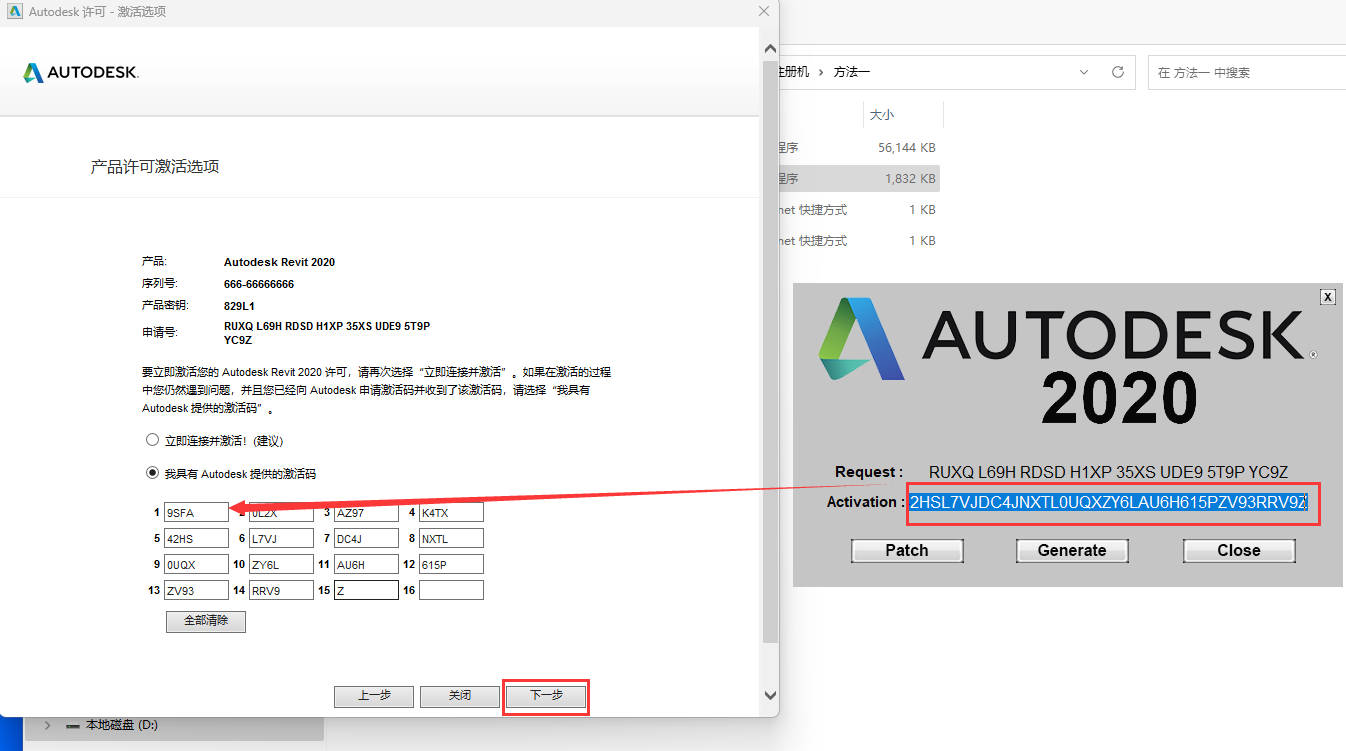The image size is (1346, 751).
Task: Click activation code field 2 containing 0L2X
Action: pos(281,512)
